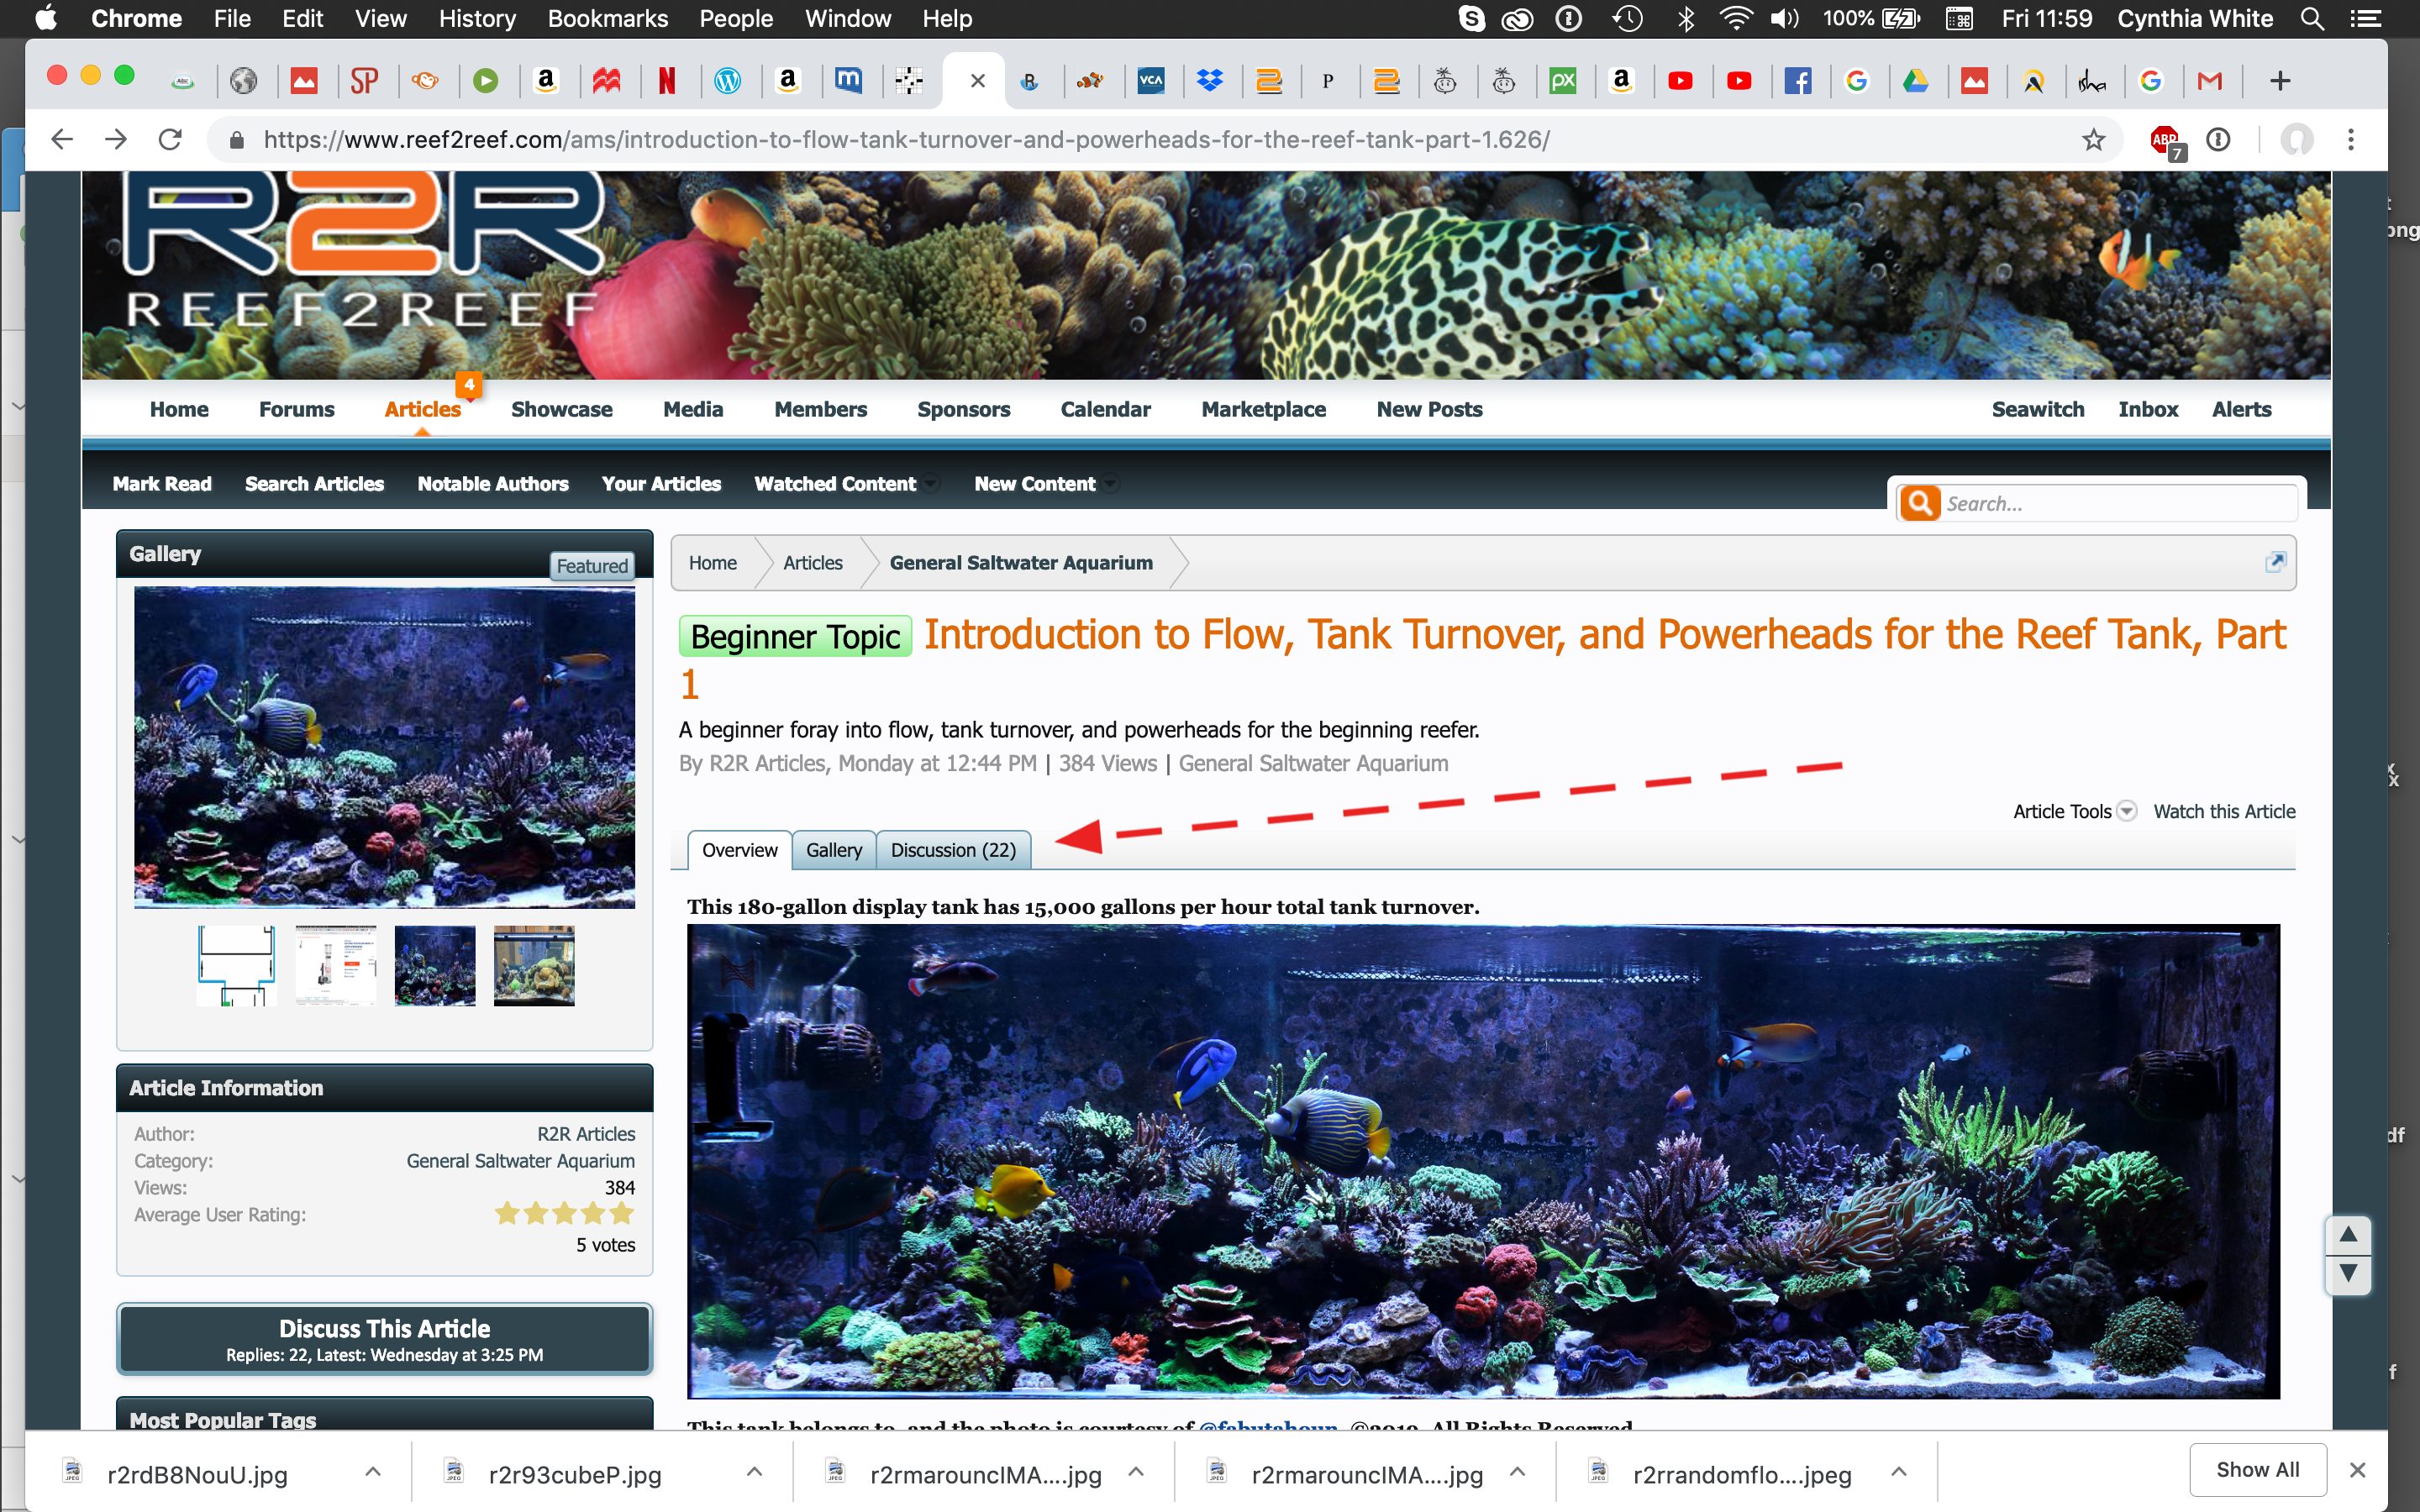Go to the Forums nav item
2420x1512 pixels.
[296, 409]
